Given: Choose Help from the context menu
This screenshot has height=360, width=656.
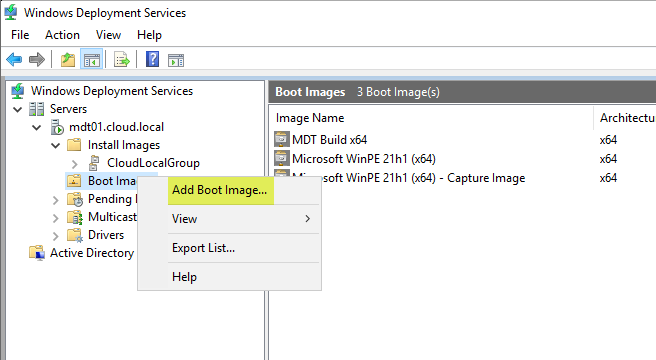Looking at the screenshot, I should (x=184, y=277).
